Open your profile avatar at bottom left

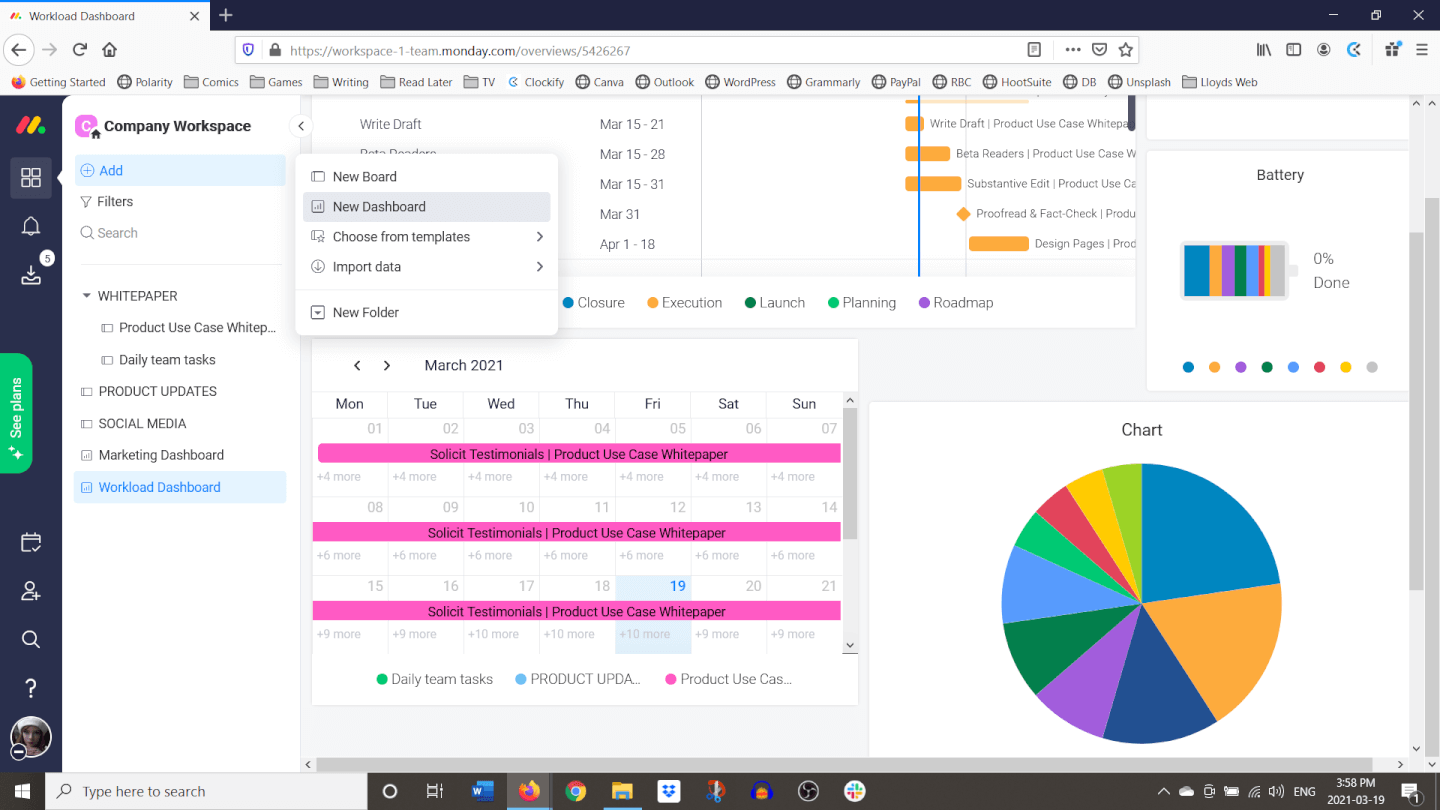(31, 737)
